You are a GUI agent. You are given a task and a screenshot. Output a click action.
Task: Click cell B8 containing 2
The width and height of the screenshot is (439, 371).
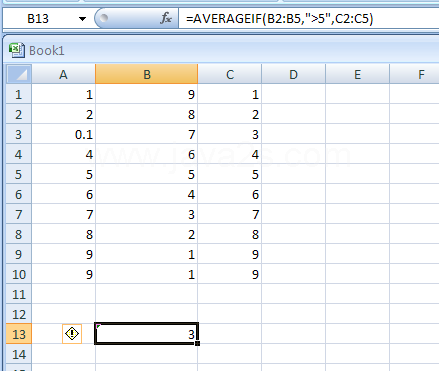[147, 234]
